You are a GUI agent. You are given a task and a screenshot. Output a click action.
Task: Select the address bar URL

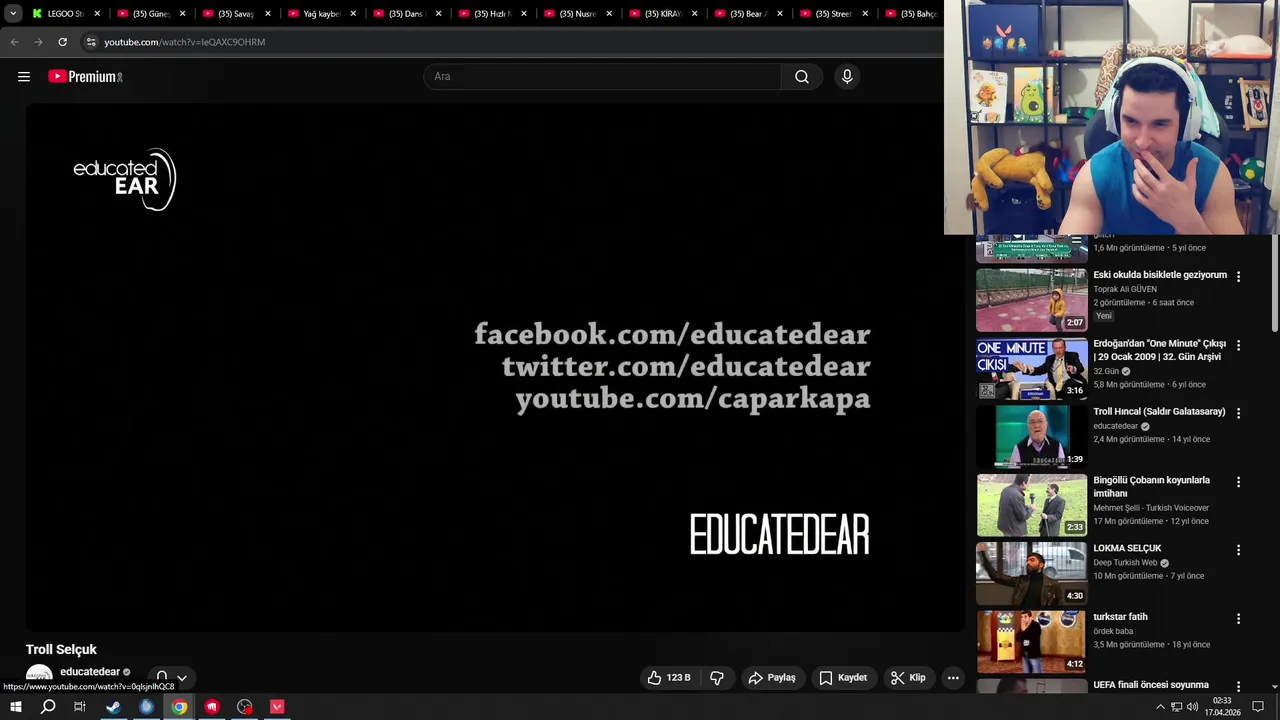[185, 42]
